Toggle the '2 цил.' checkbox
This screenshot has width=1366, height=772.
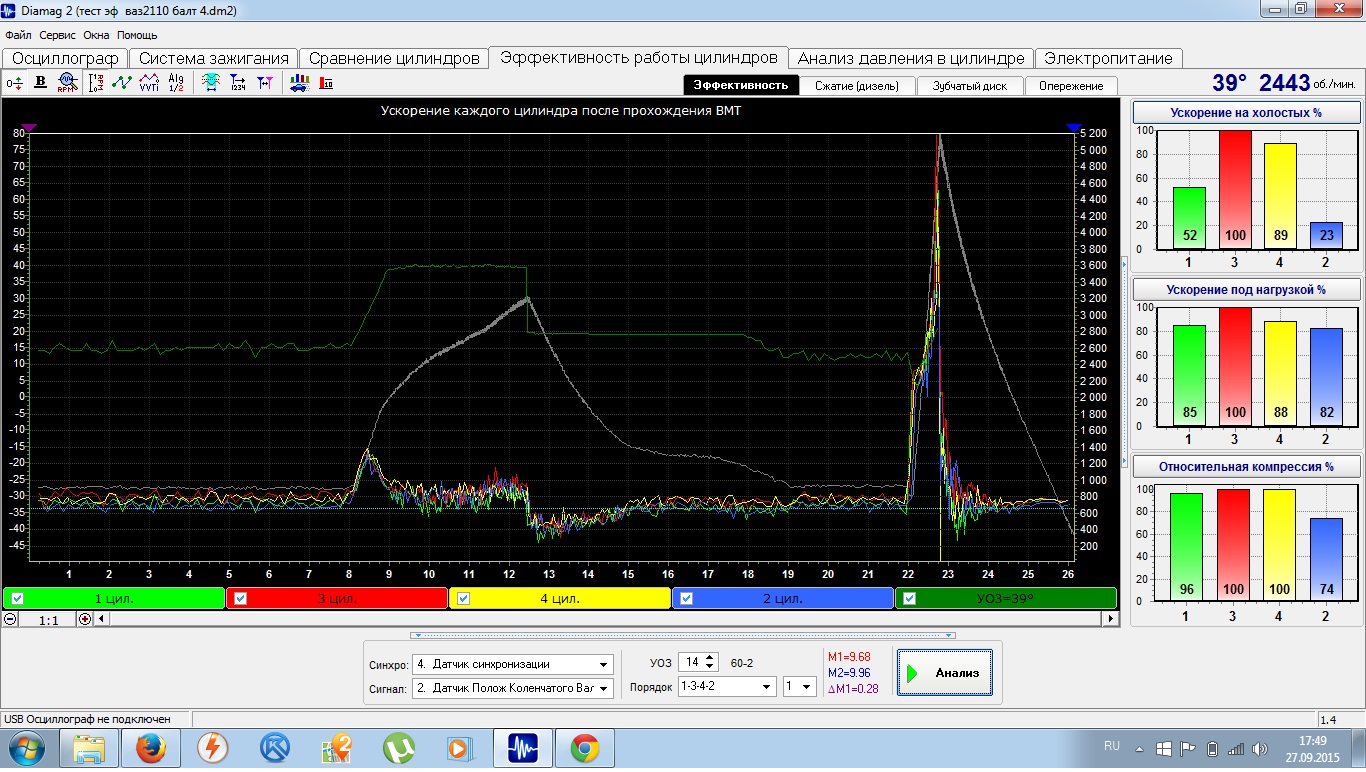(687, 599)
